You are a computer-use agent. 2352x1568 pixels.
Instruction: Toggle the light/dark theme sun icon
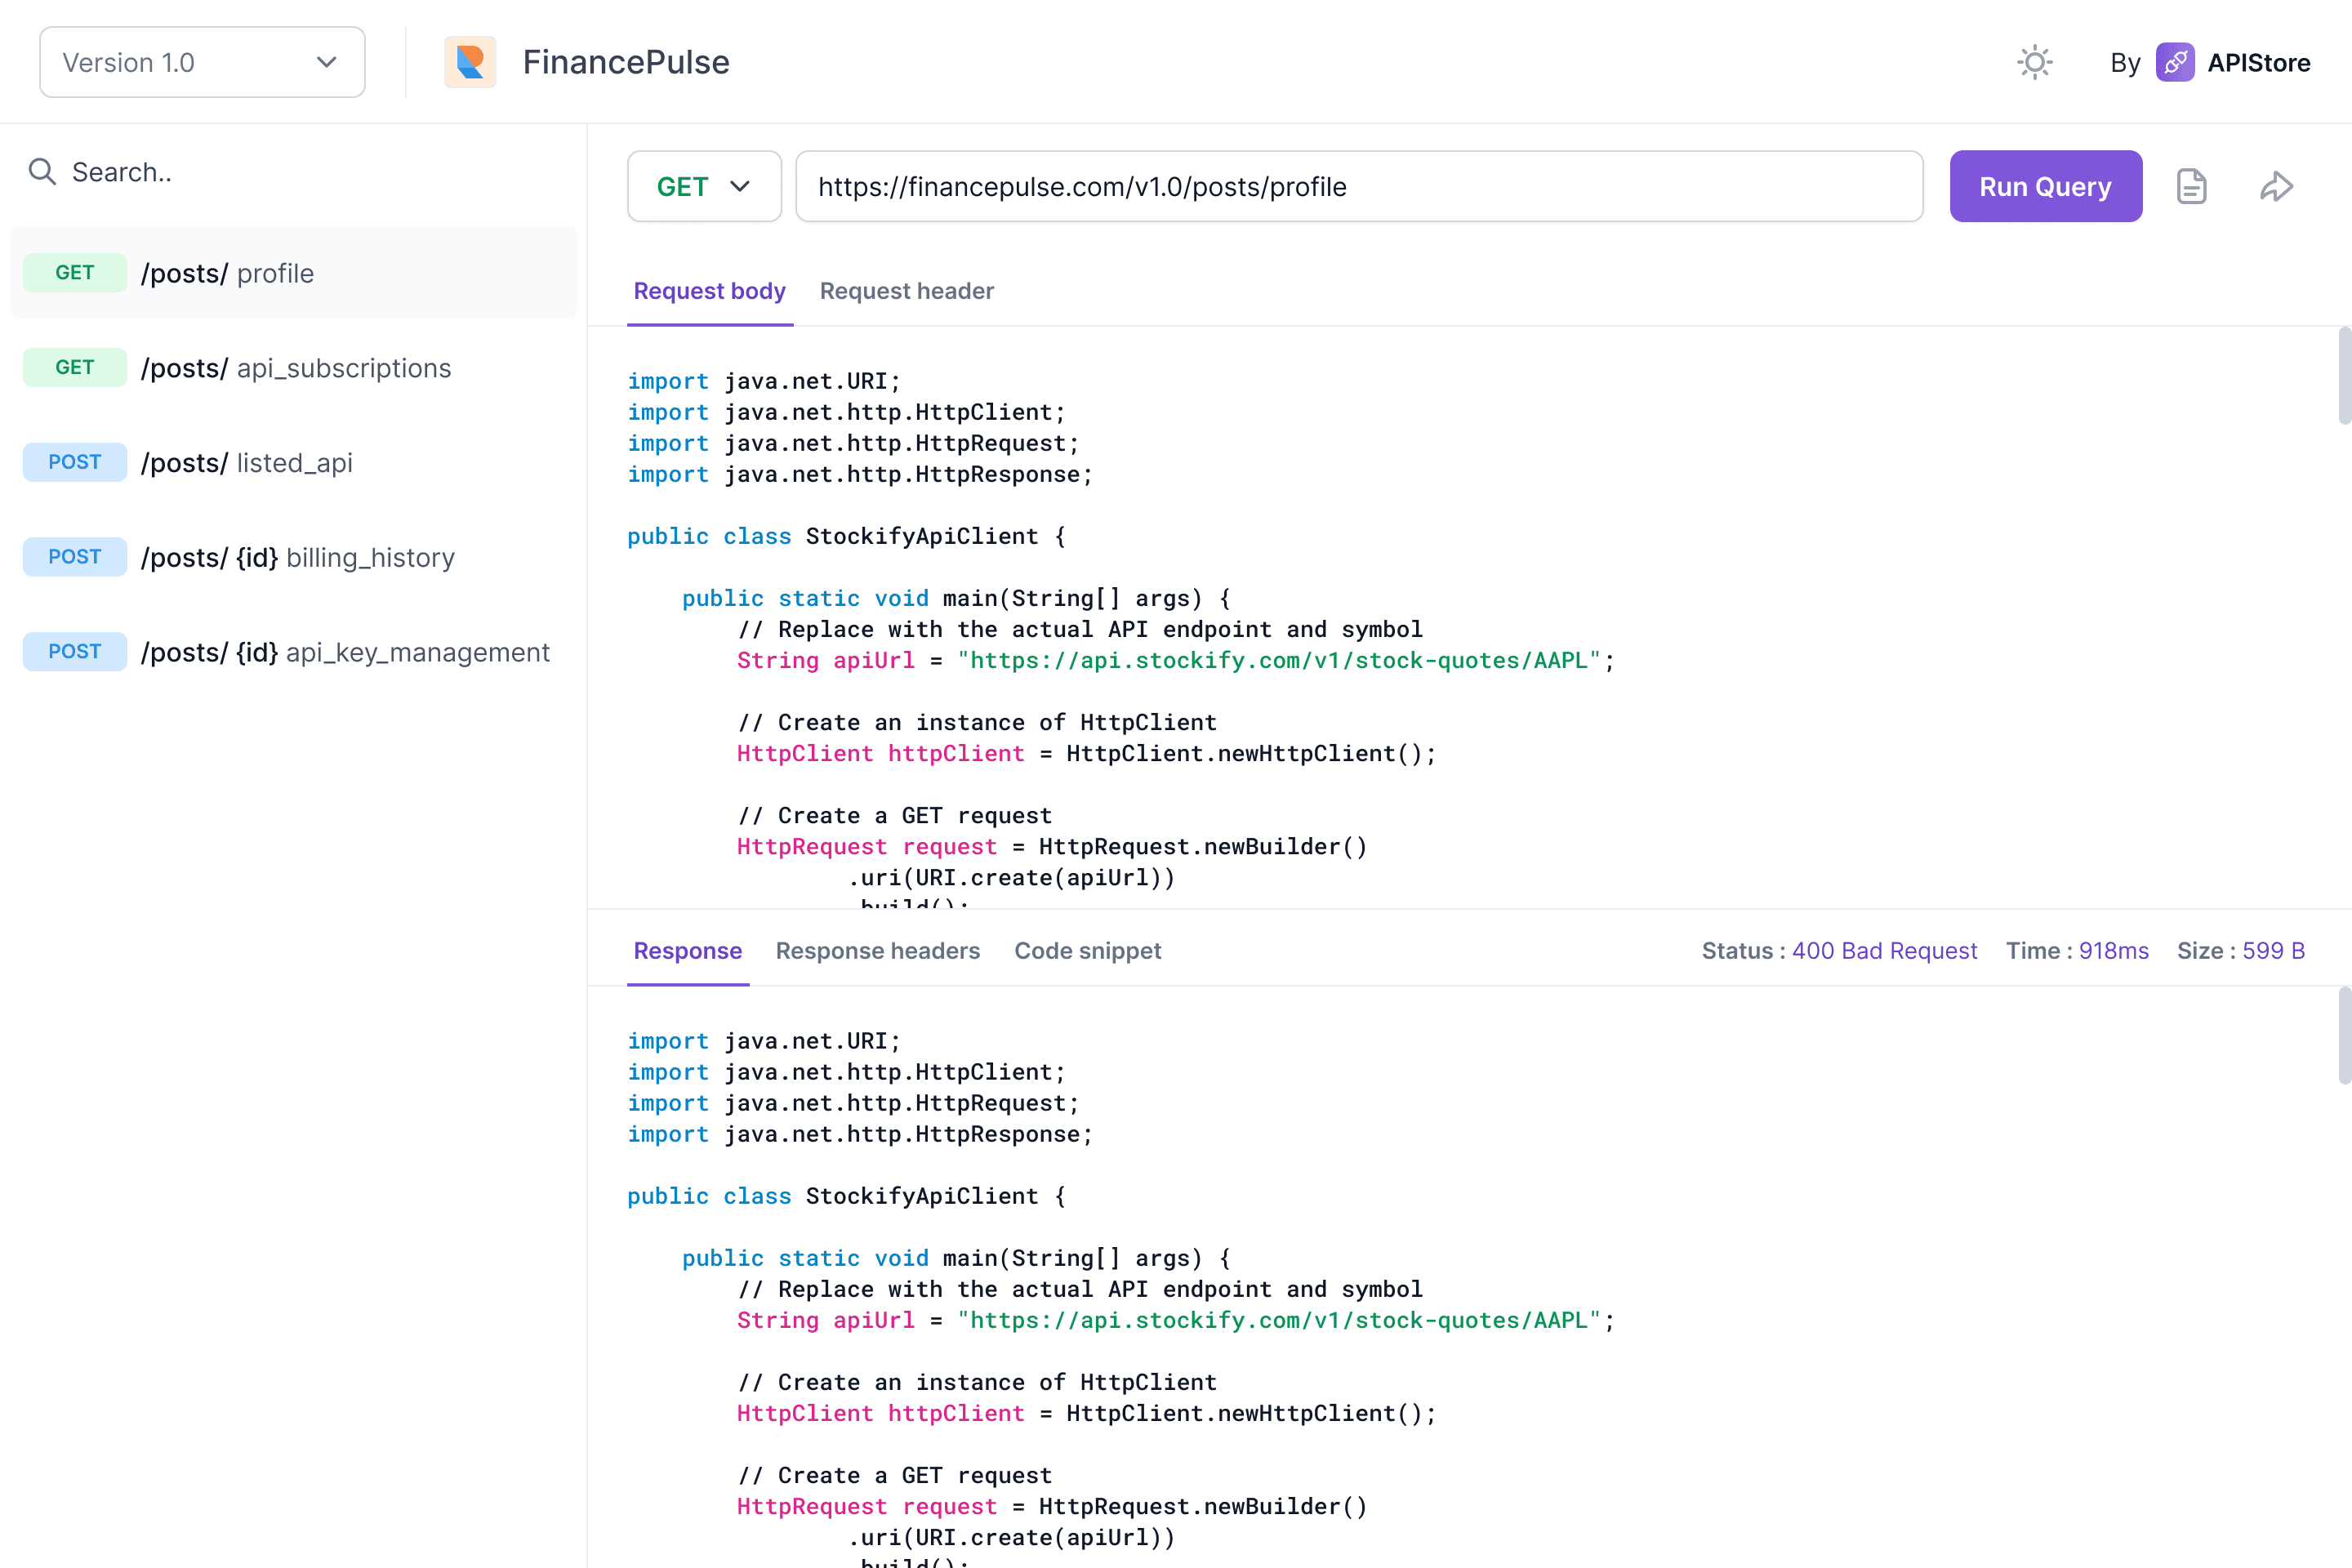point(2034,62)
